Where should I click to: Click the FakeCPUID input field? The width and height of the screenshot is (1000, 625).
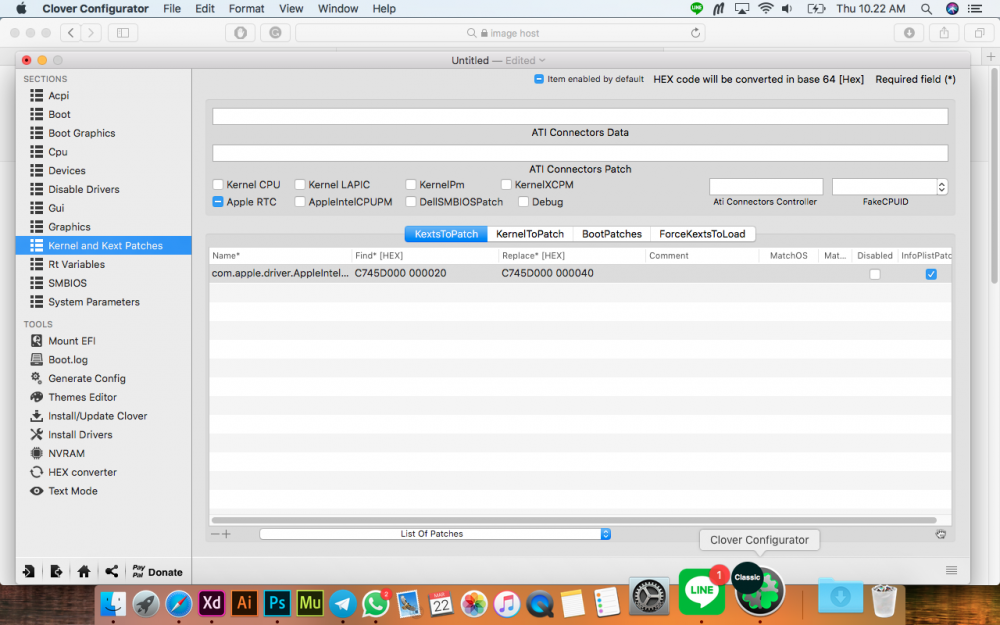coord(885,186)
